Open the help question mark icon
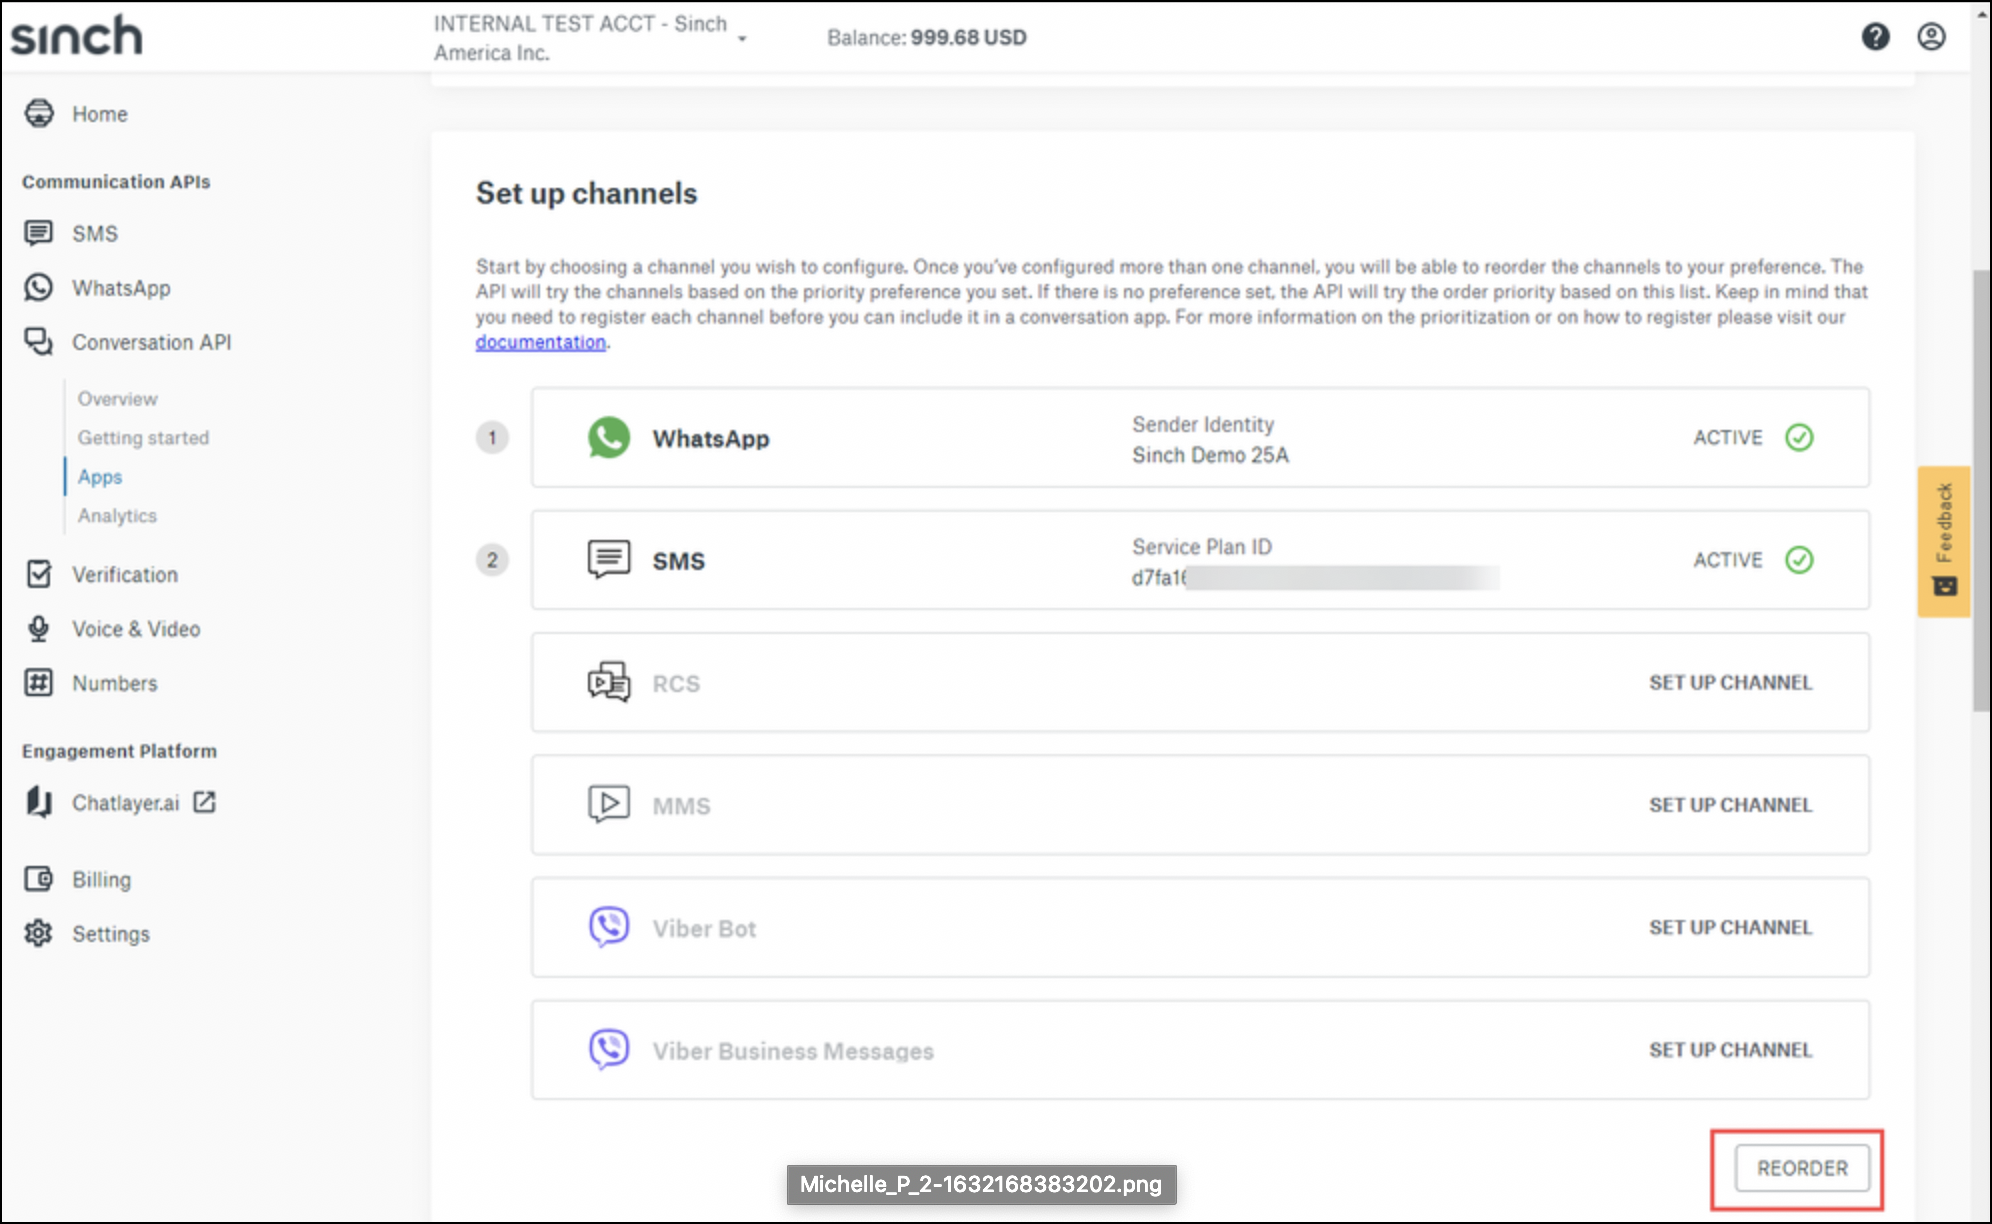The image size is (1992, 1224). click(1877, 37)
